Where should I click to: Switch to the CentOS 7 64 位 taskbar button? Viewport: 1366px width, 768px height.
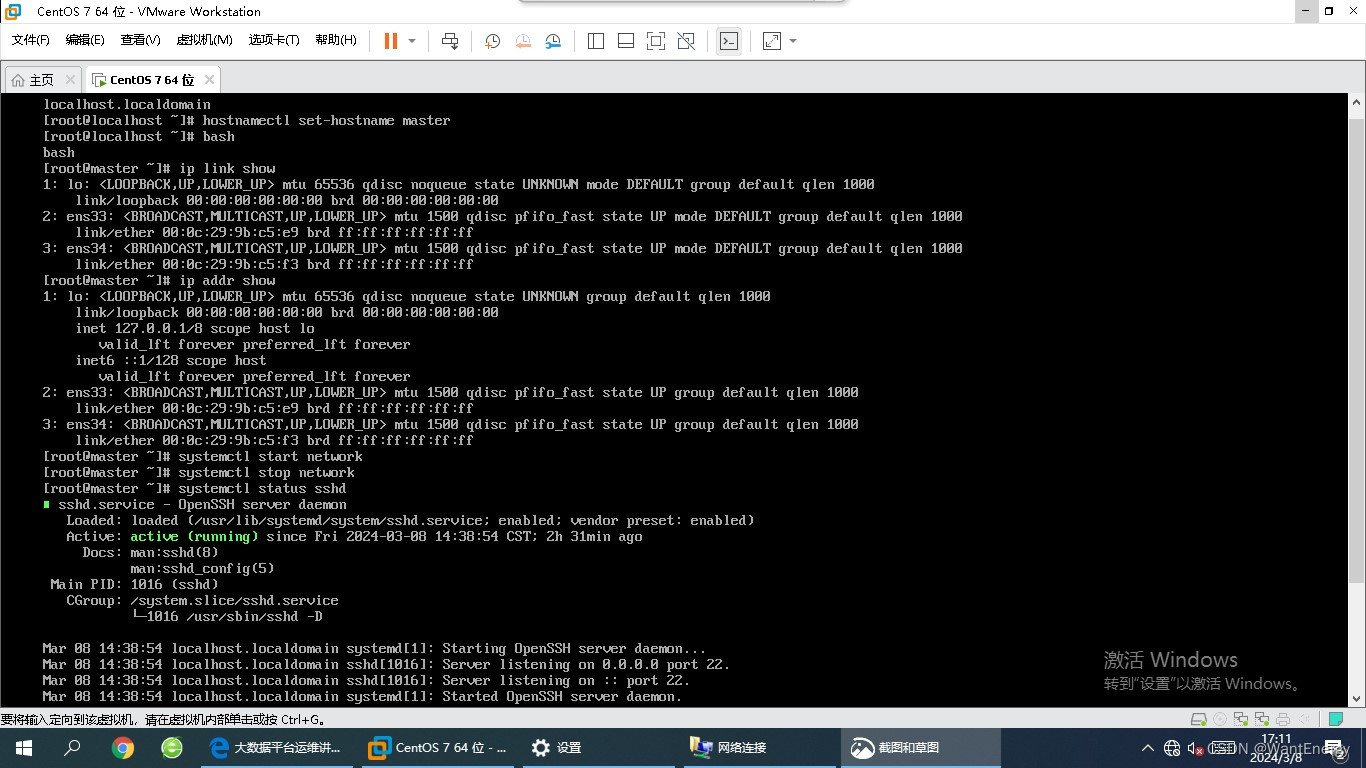click(437, 748)
